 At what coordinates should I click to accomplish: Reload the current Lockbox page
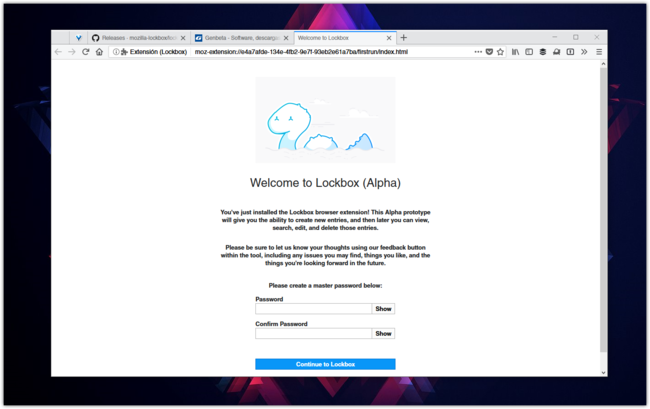pos(85,52)
